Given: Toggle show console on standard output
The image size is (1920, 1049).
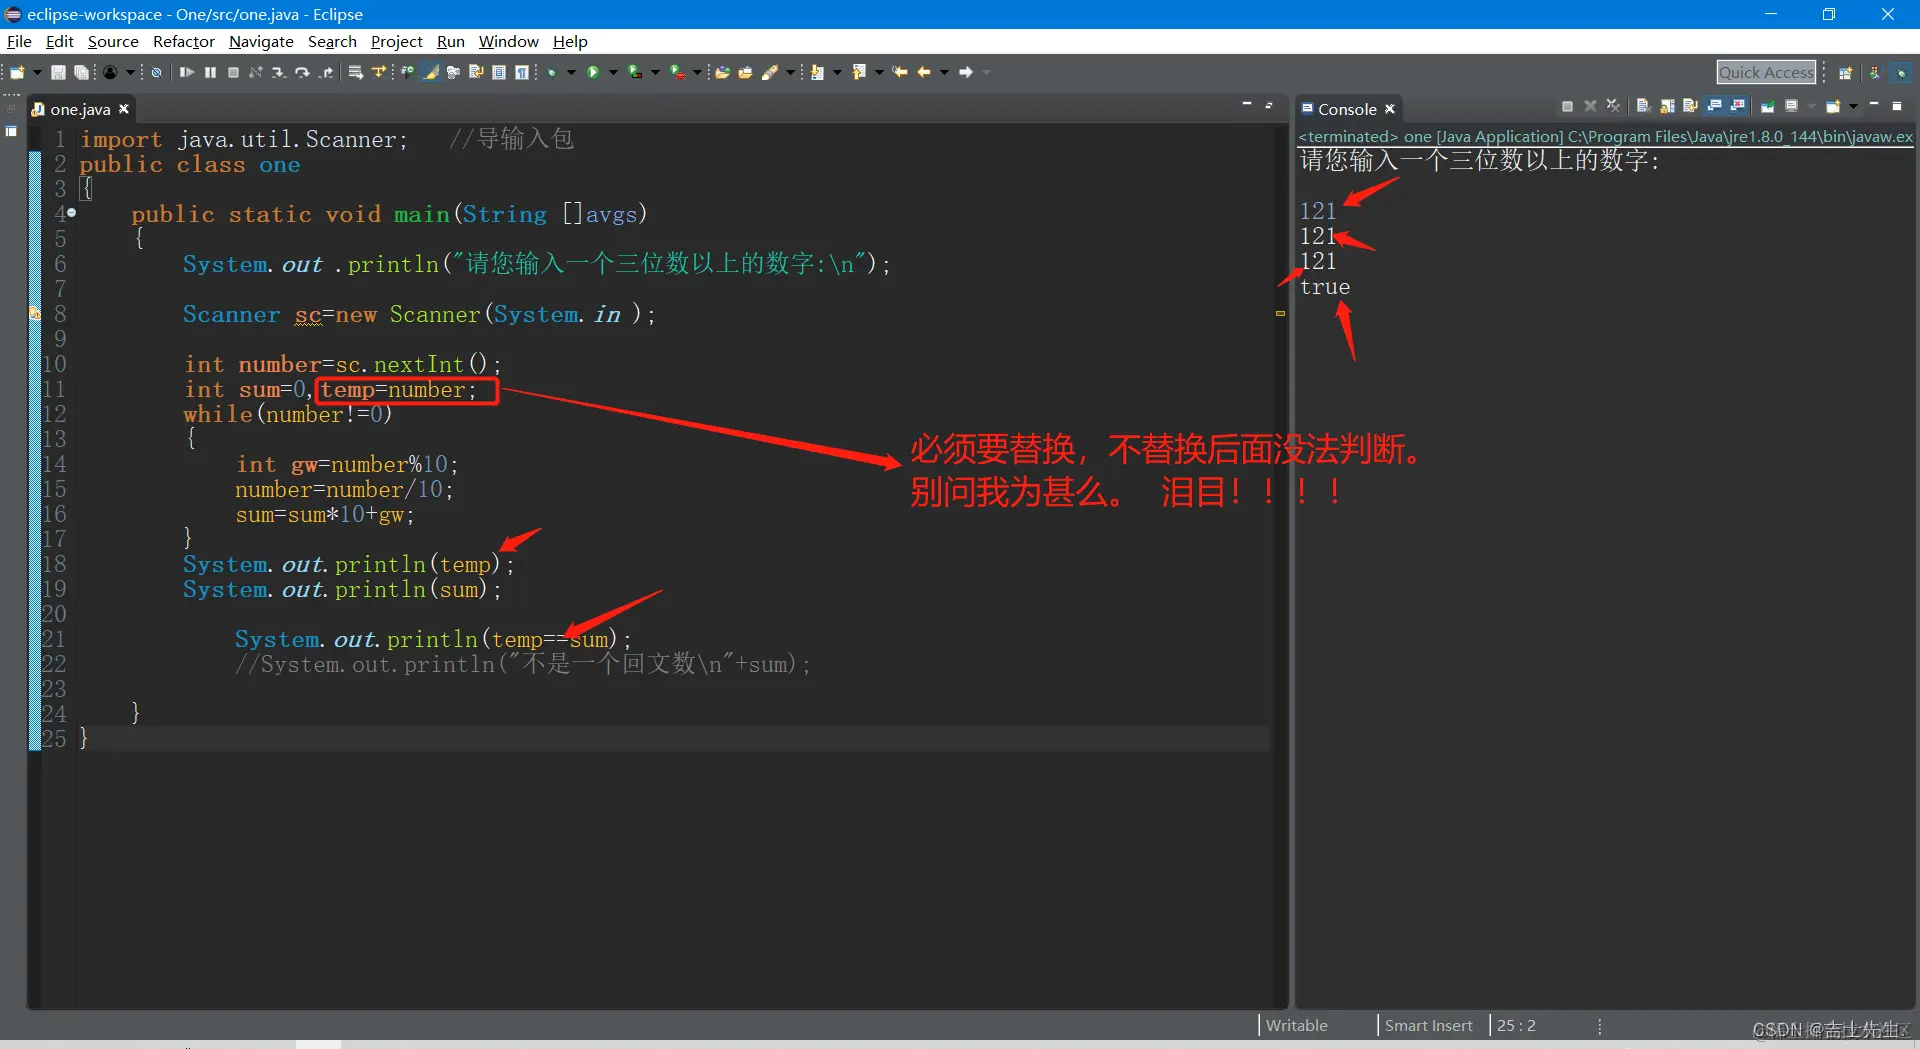Looking at the screenshot, I should [x=1714, y=106].
